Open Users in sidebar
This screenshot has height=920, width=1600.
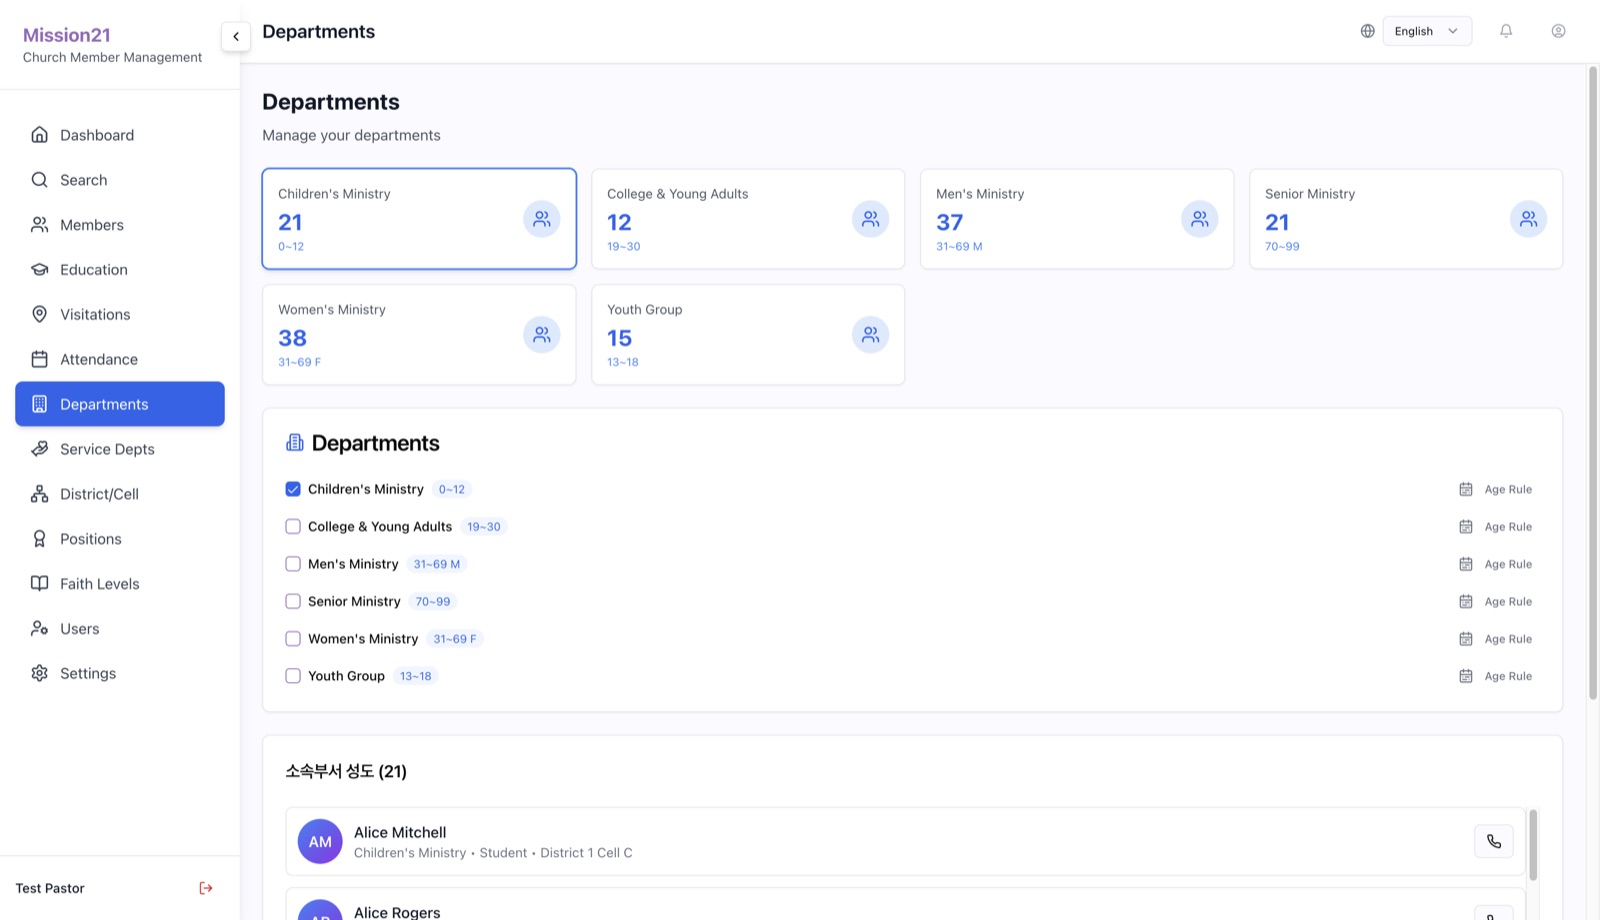coord(120,629)
